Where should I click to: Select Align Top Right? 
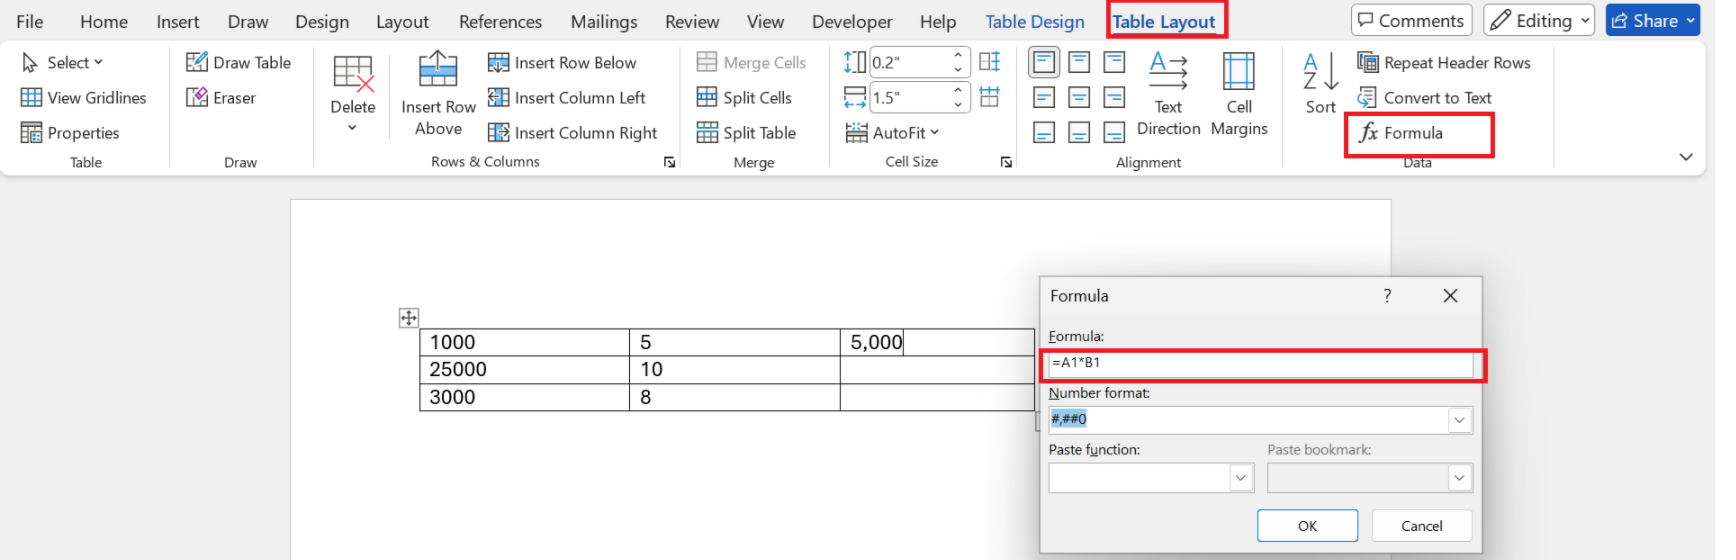[x=1114, y=62]
